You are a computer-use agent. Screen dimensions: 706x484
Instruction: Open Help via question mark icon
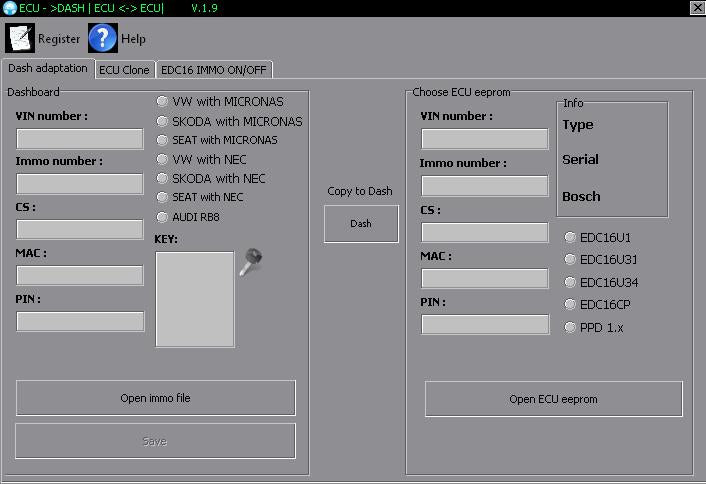pyautogui.click(x=103, y=39)
